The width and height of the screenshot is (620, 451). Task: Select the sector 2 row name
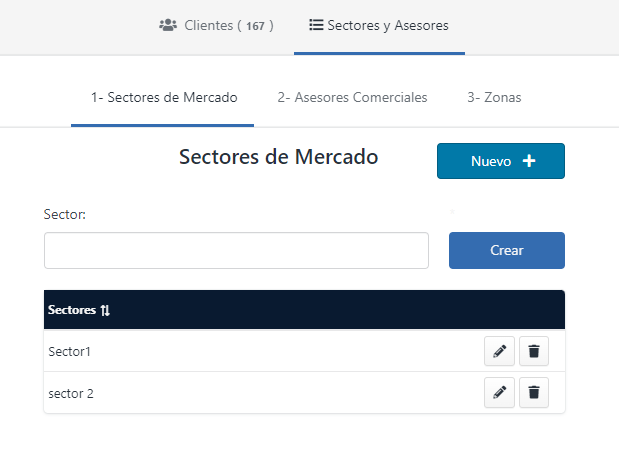coord(71,394)
